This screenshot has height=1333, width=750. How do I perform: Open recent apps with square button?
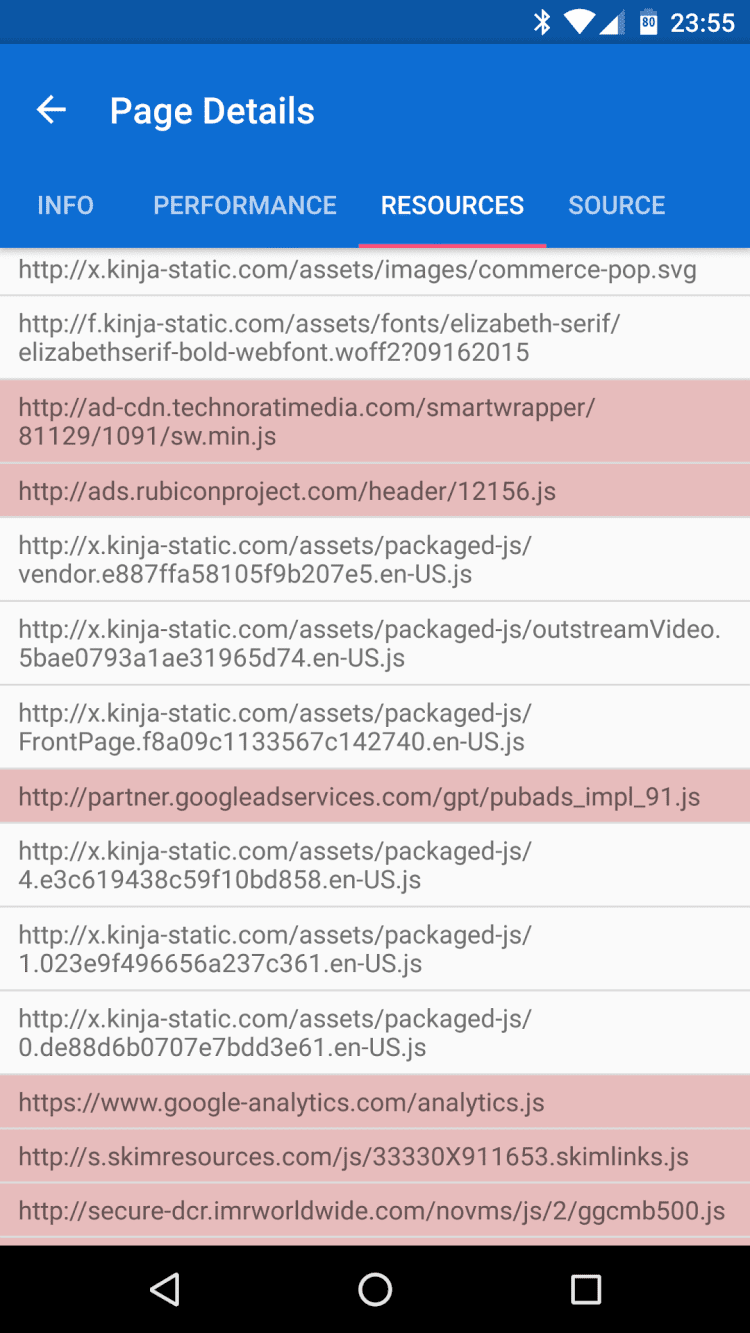(x=585, y=1289)
